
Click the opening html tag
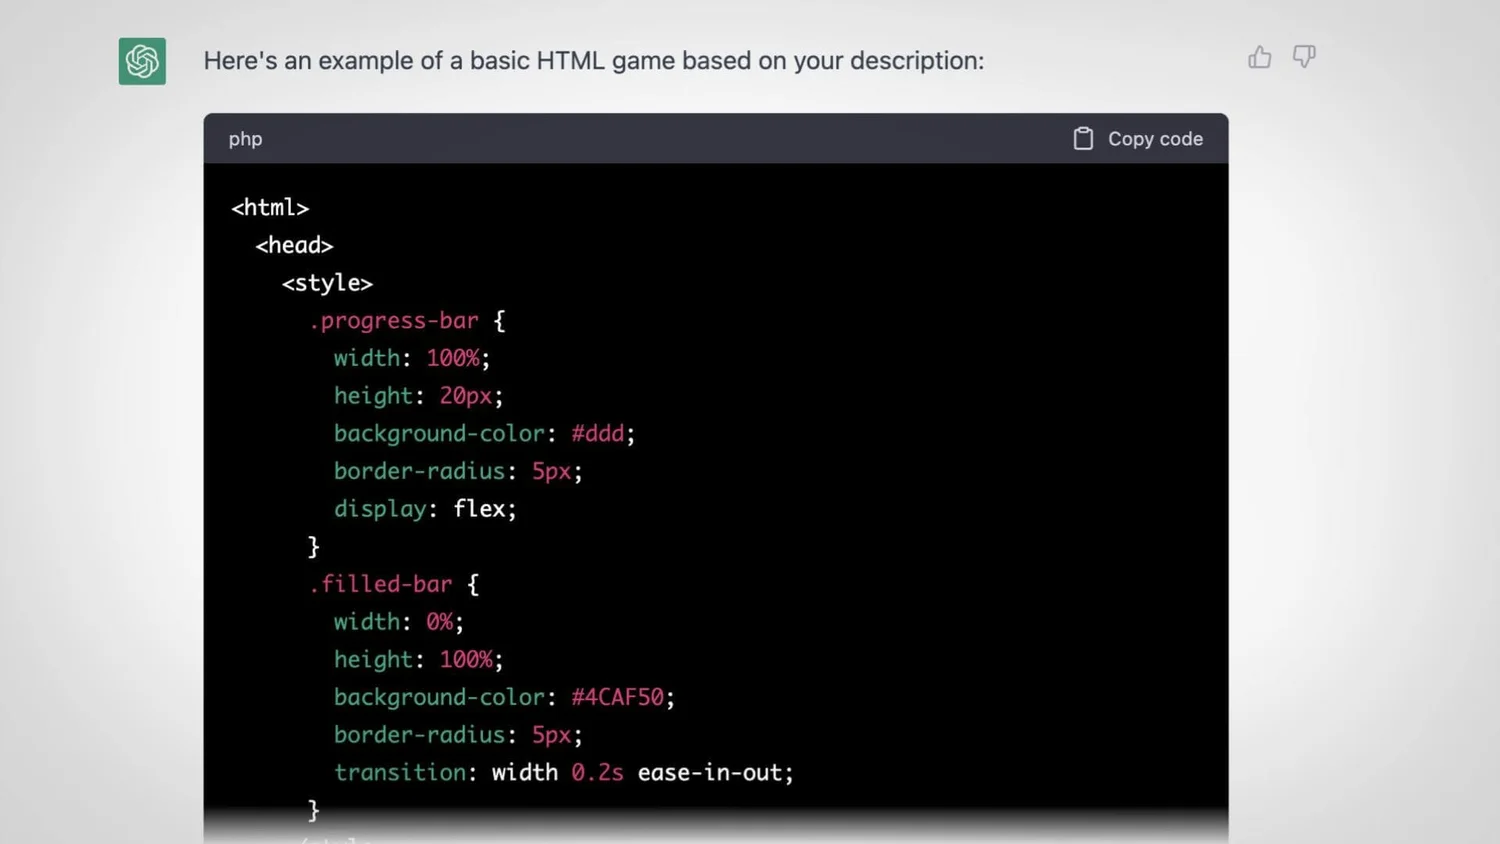(x=269, y=207)
